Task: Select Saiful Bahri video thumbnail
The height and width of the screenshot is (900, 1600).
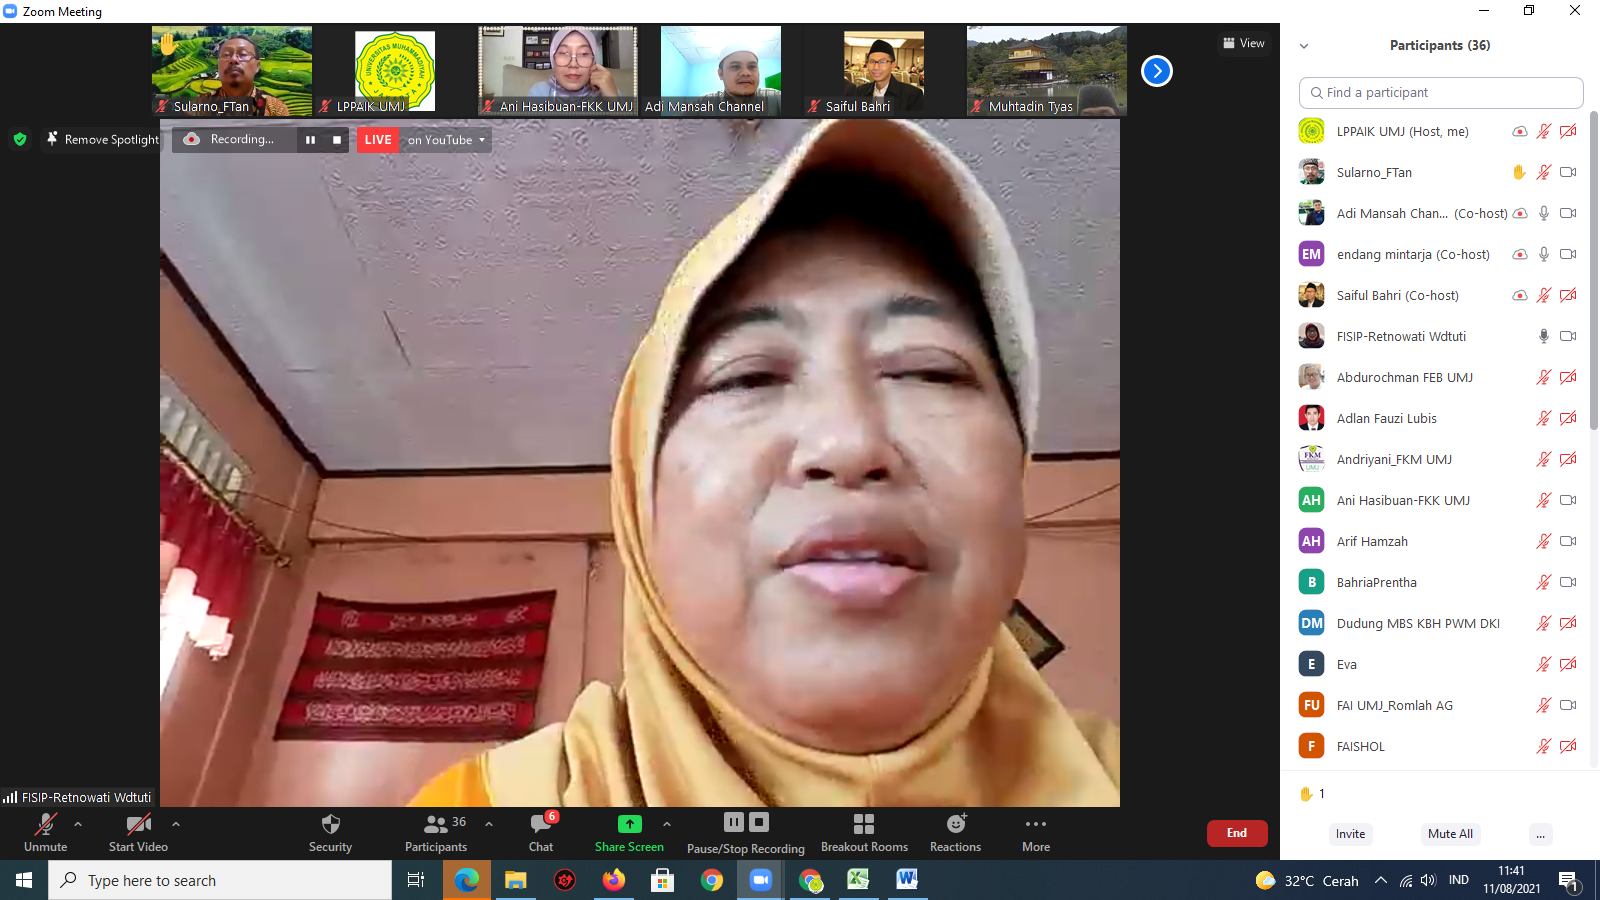Action: coord(884,71)
